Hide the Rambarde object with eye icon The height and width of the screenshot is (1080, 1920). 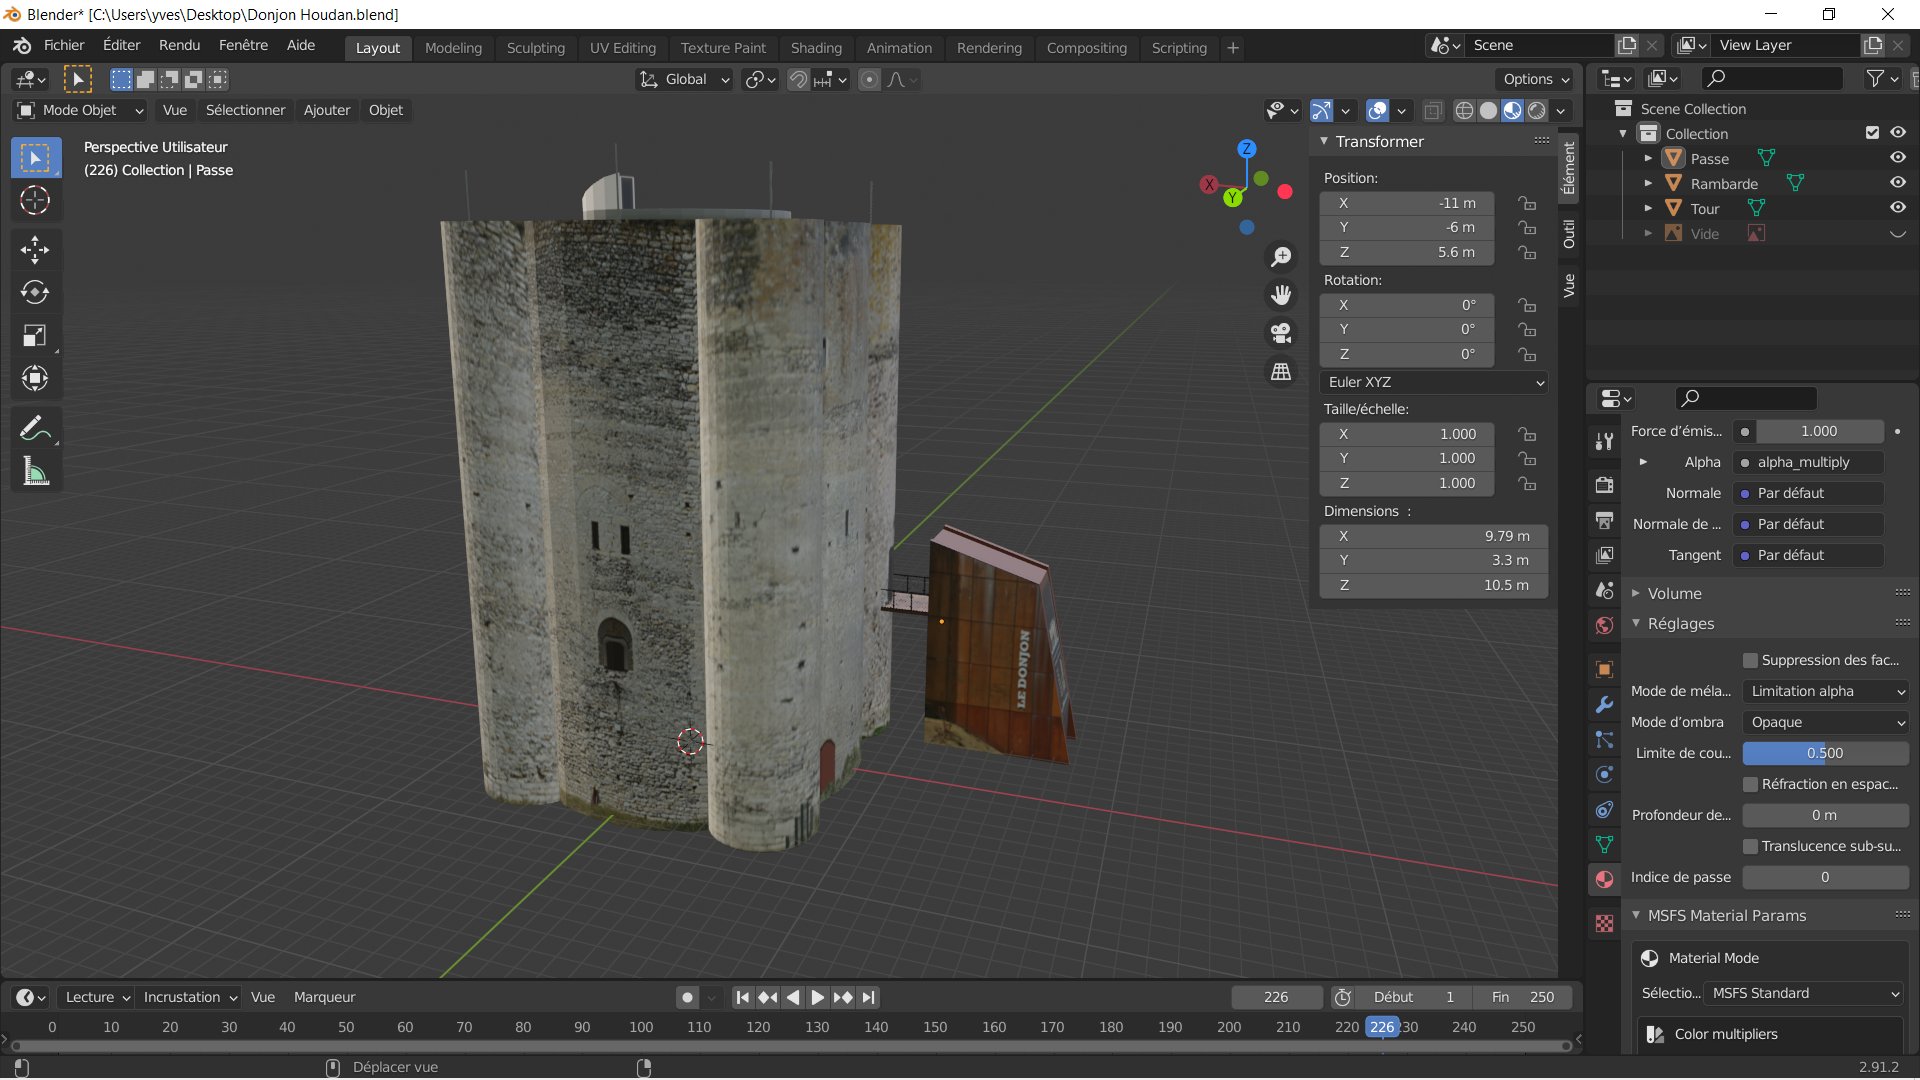[1897, 182]
